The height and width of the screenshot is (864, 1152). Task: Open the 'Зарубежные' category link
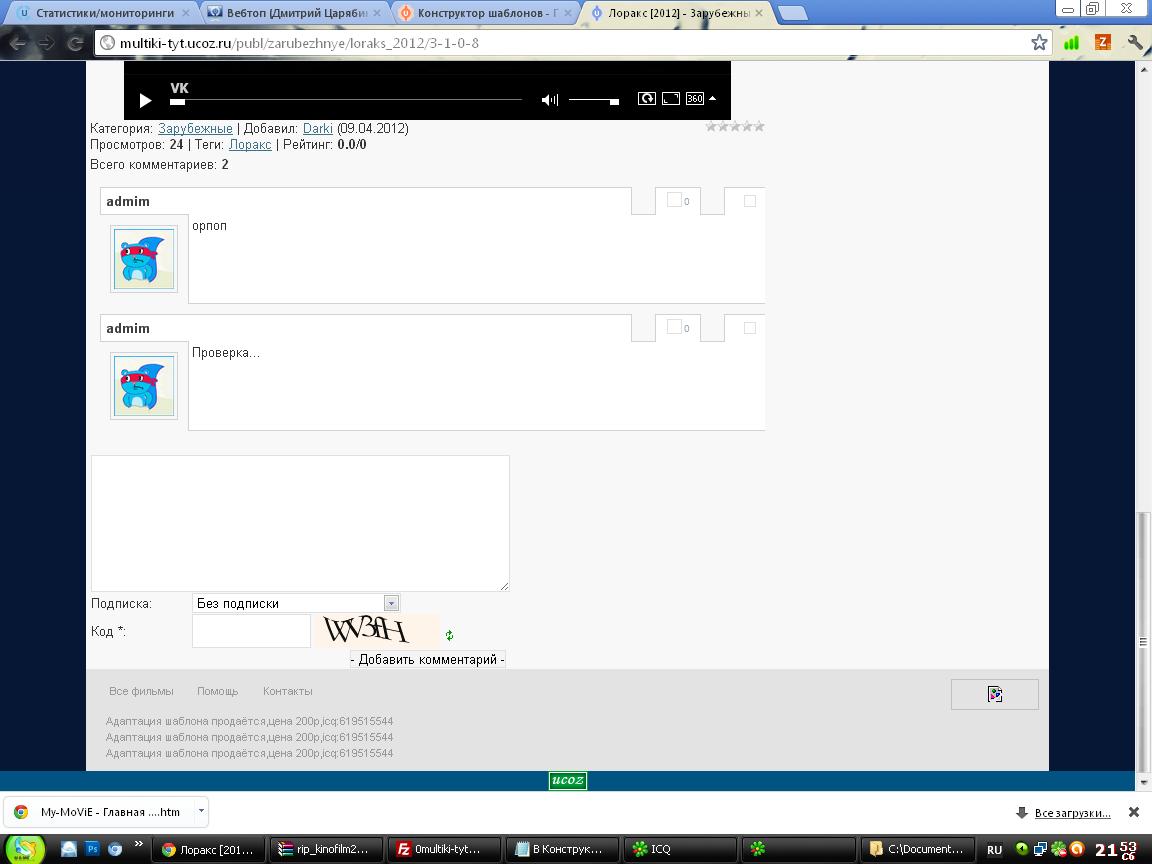(195, 128)
